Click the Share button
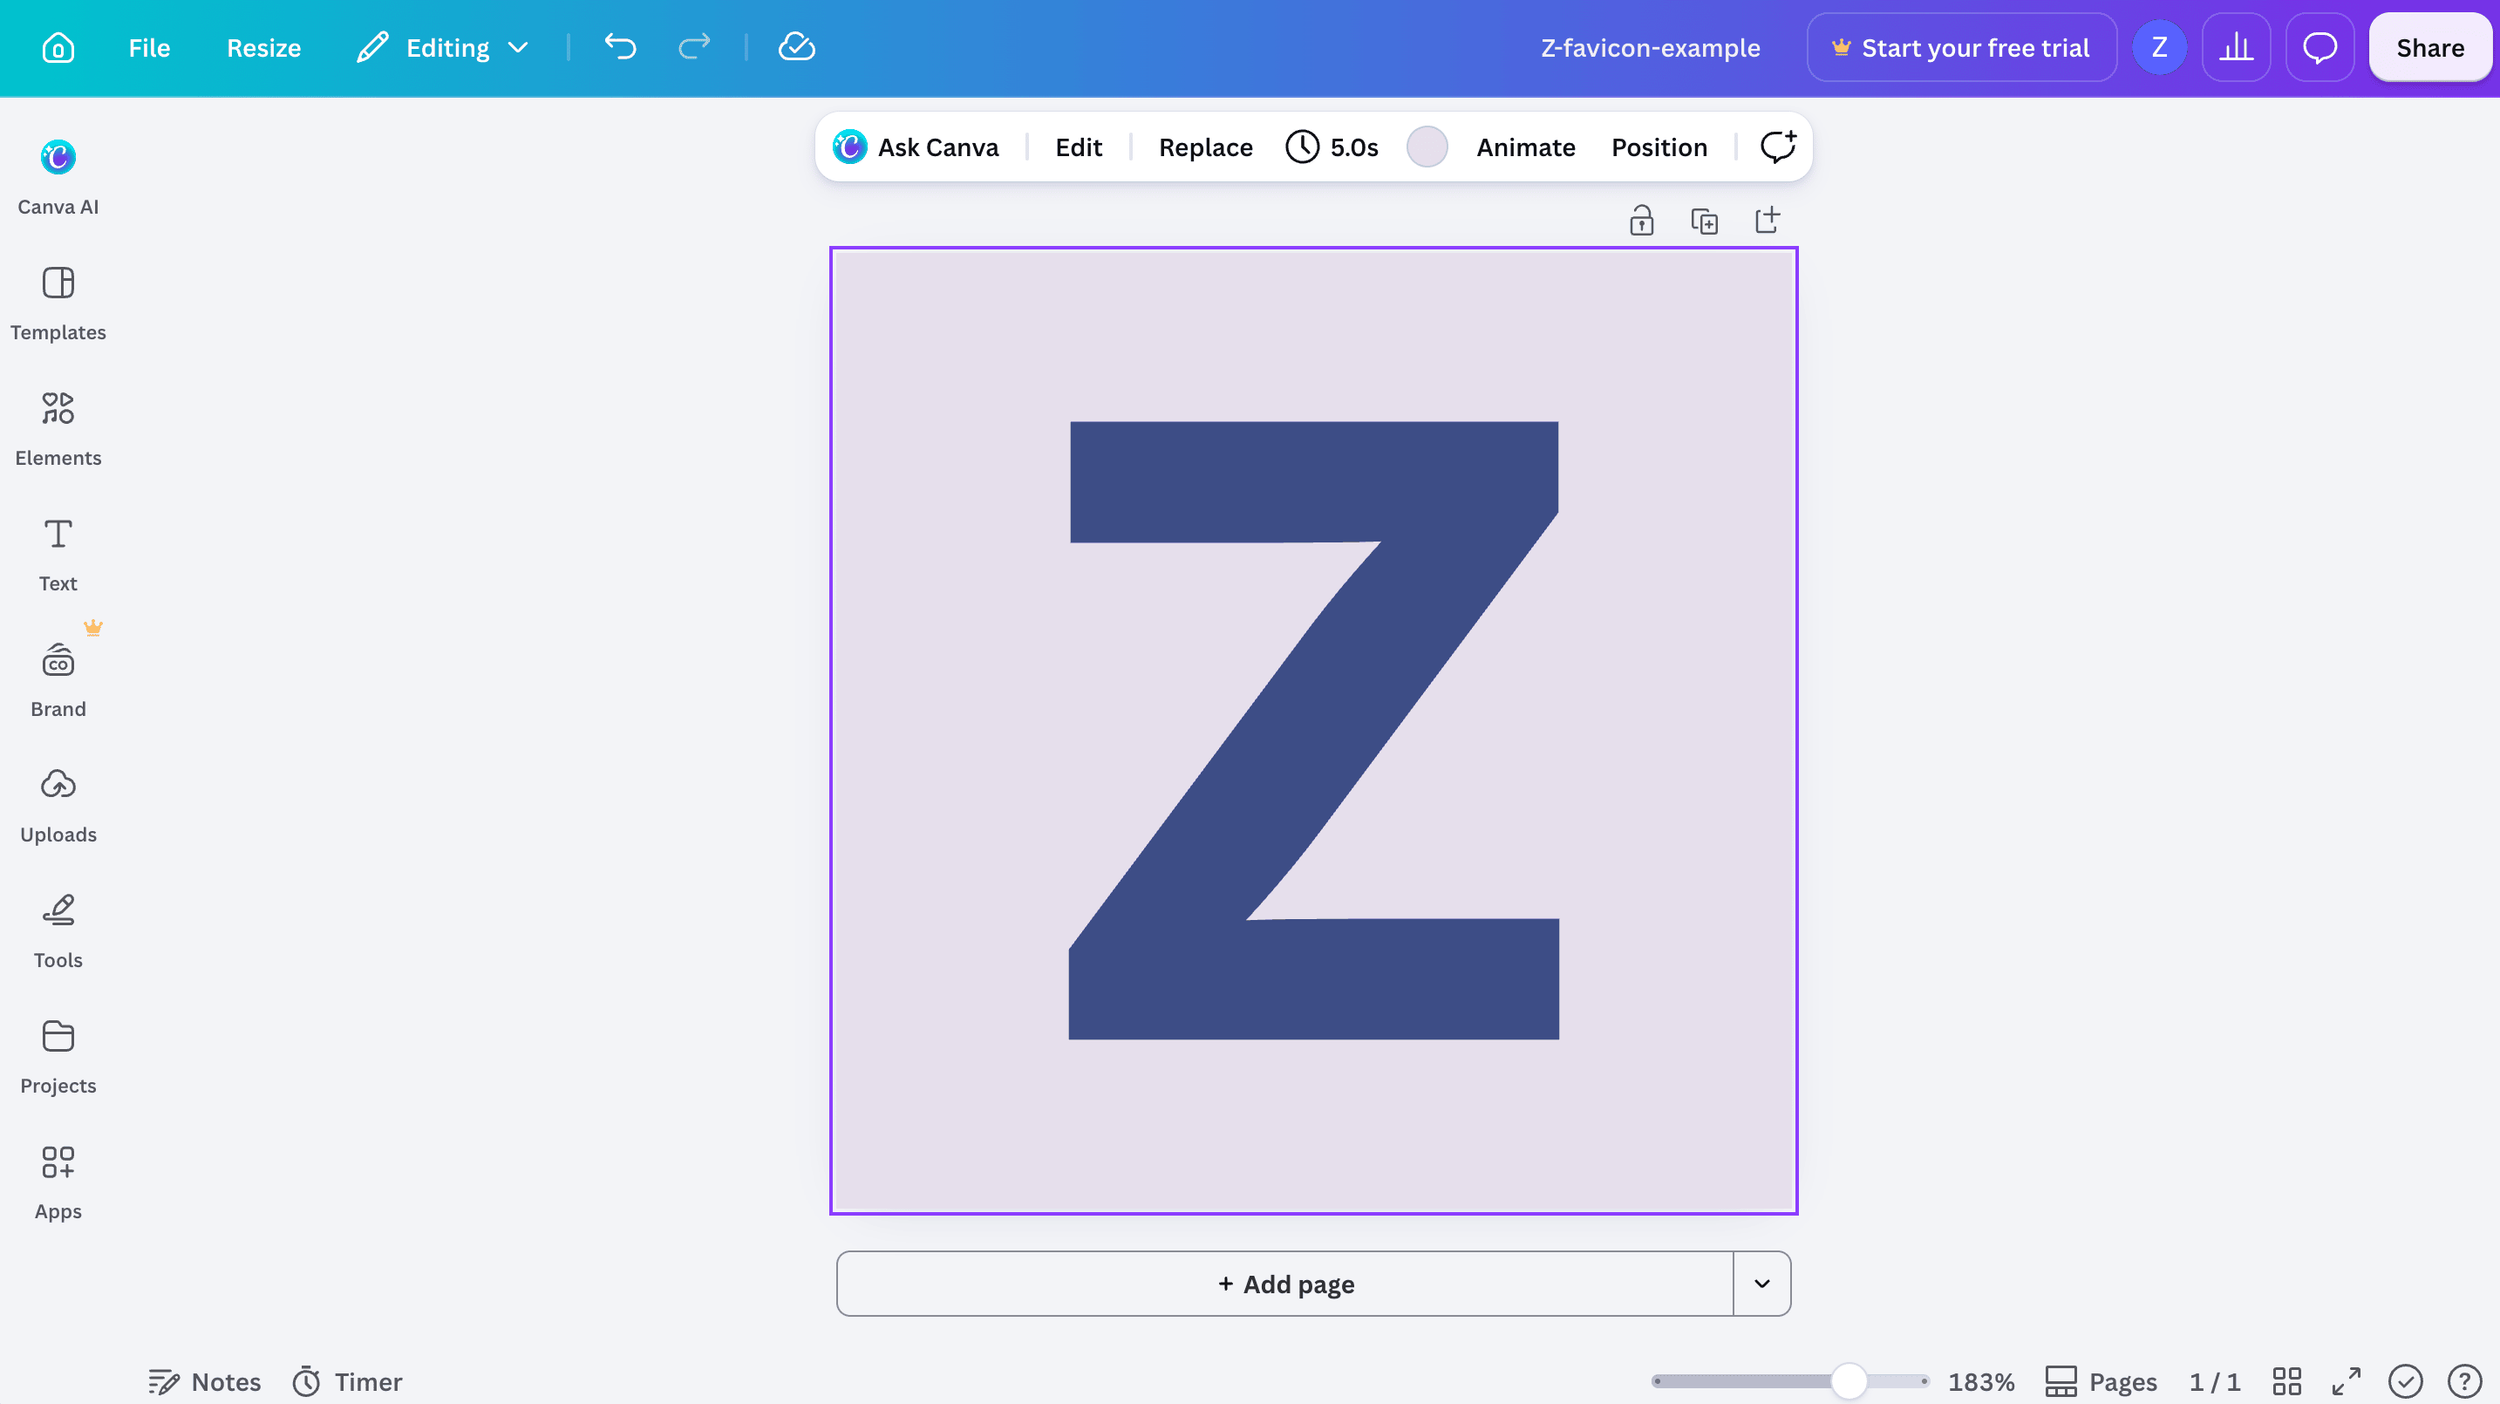 click(2430, 47)
